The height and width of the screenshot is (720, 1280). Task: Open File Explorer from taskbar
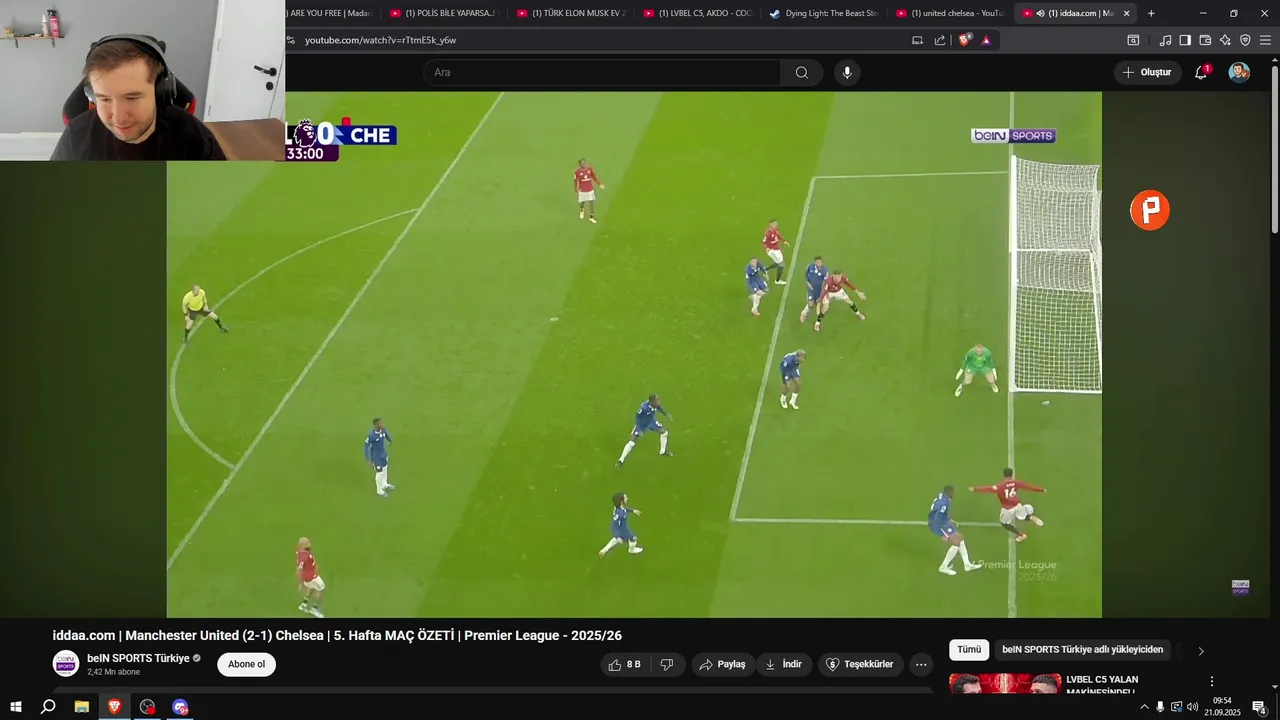pos(82,707)
